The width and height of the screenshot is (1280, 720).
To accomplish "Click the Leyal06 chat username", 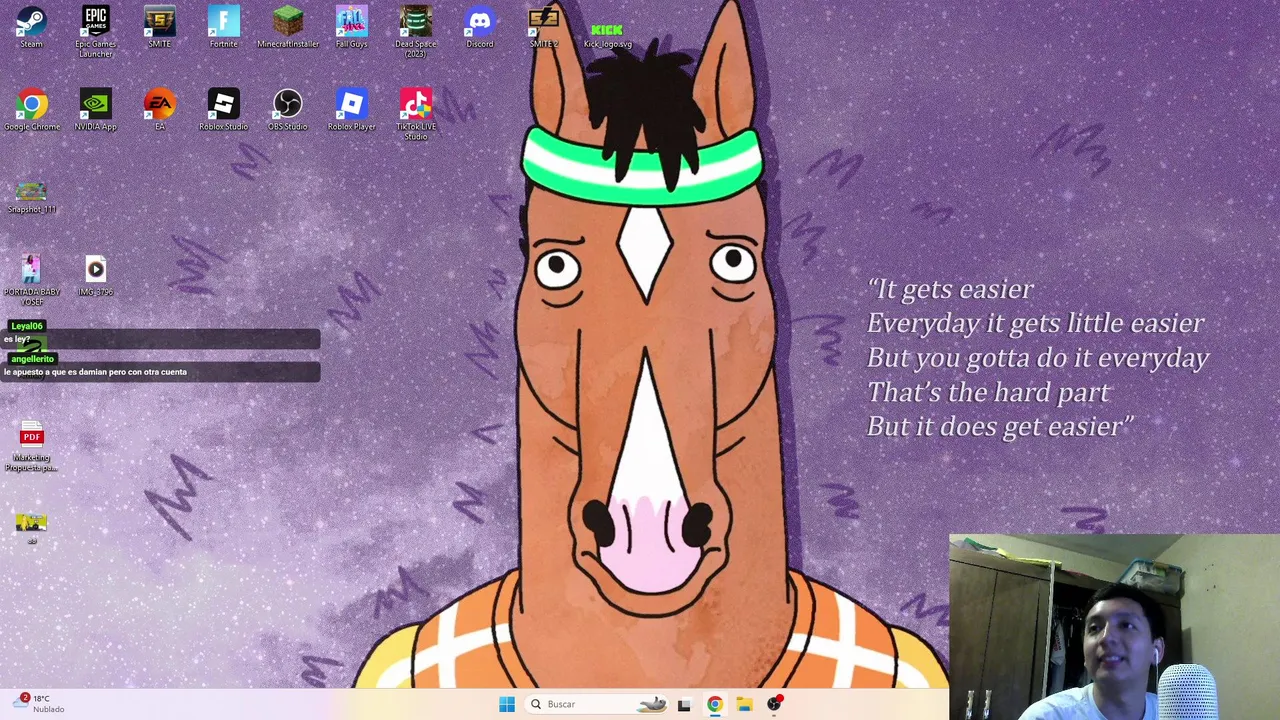I will pyautogui.click(x=27, y=326).
